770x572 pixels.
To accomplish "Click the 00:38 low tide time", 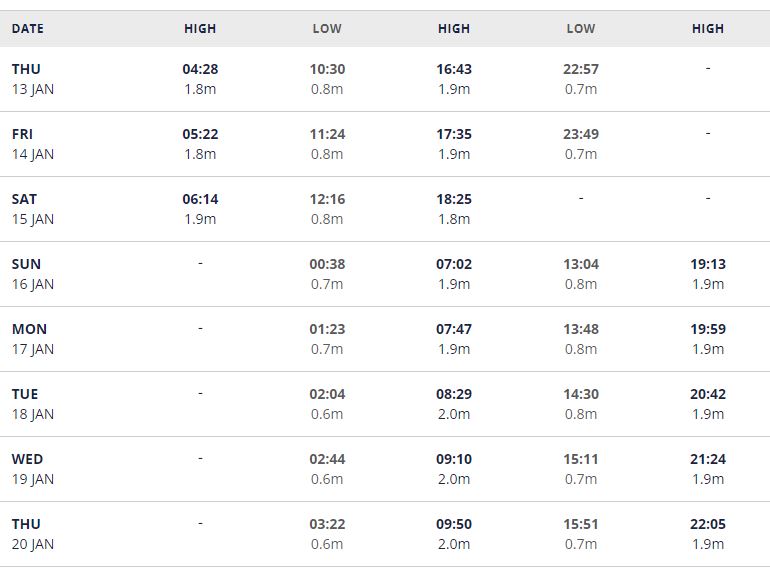I will (x=327, y=264).
